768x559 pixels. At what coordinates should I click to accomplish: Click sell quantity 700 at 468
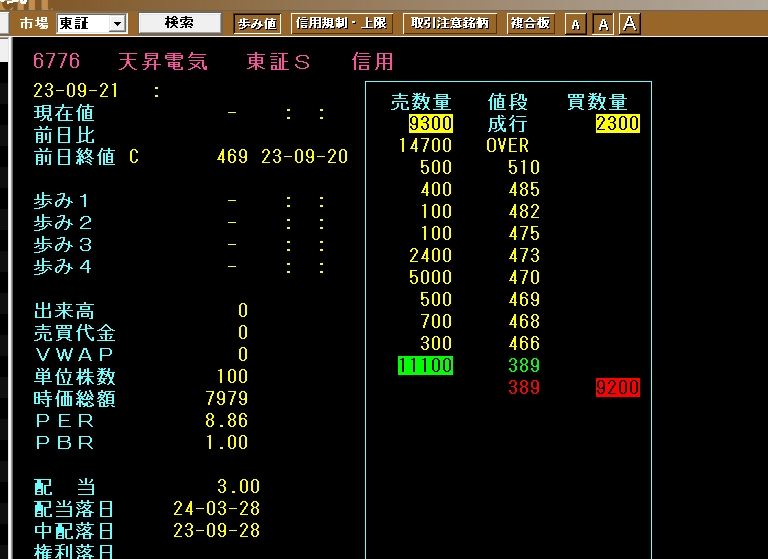coord(436,321)
